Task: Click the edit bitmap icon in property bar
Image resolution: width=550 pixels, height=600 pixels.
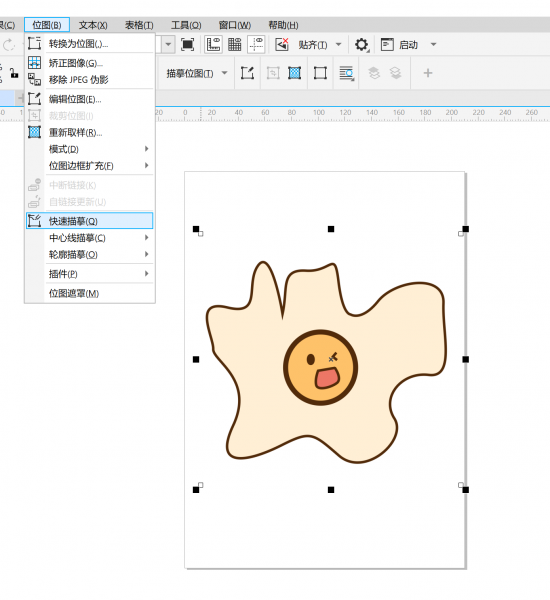Action: point(247,73)
